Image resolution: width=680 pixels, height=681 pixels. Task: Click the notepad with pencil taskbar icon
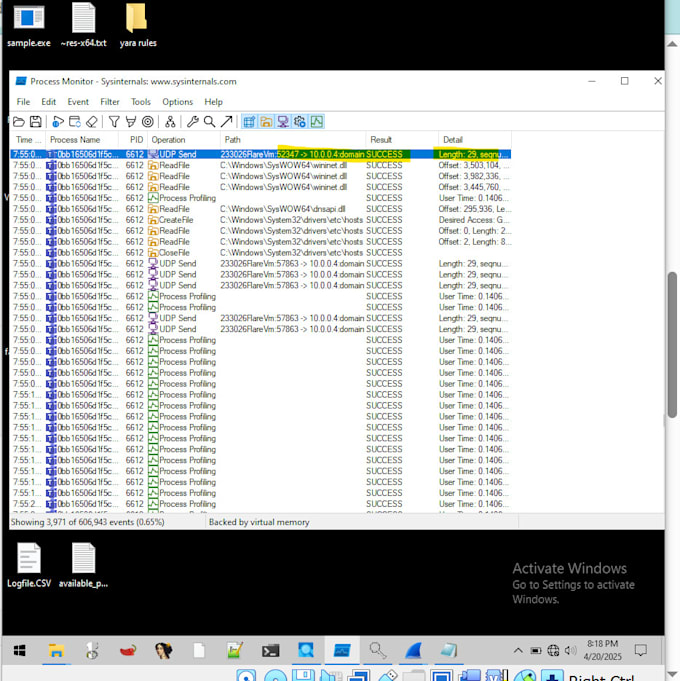(x=235, y=650)
